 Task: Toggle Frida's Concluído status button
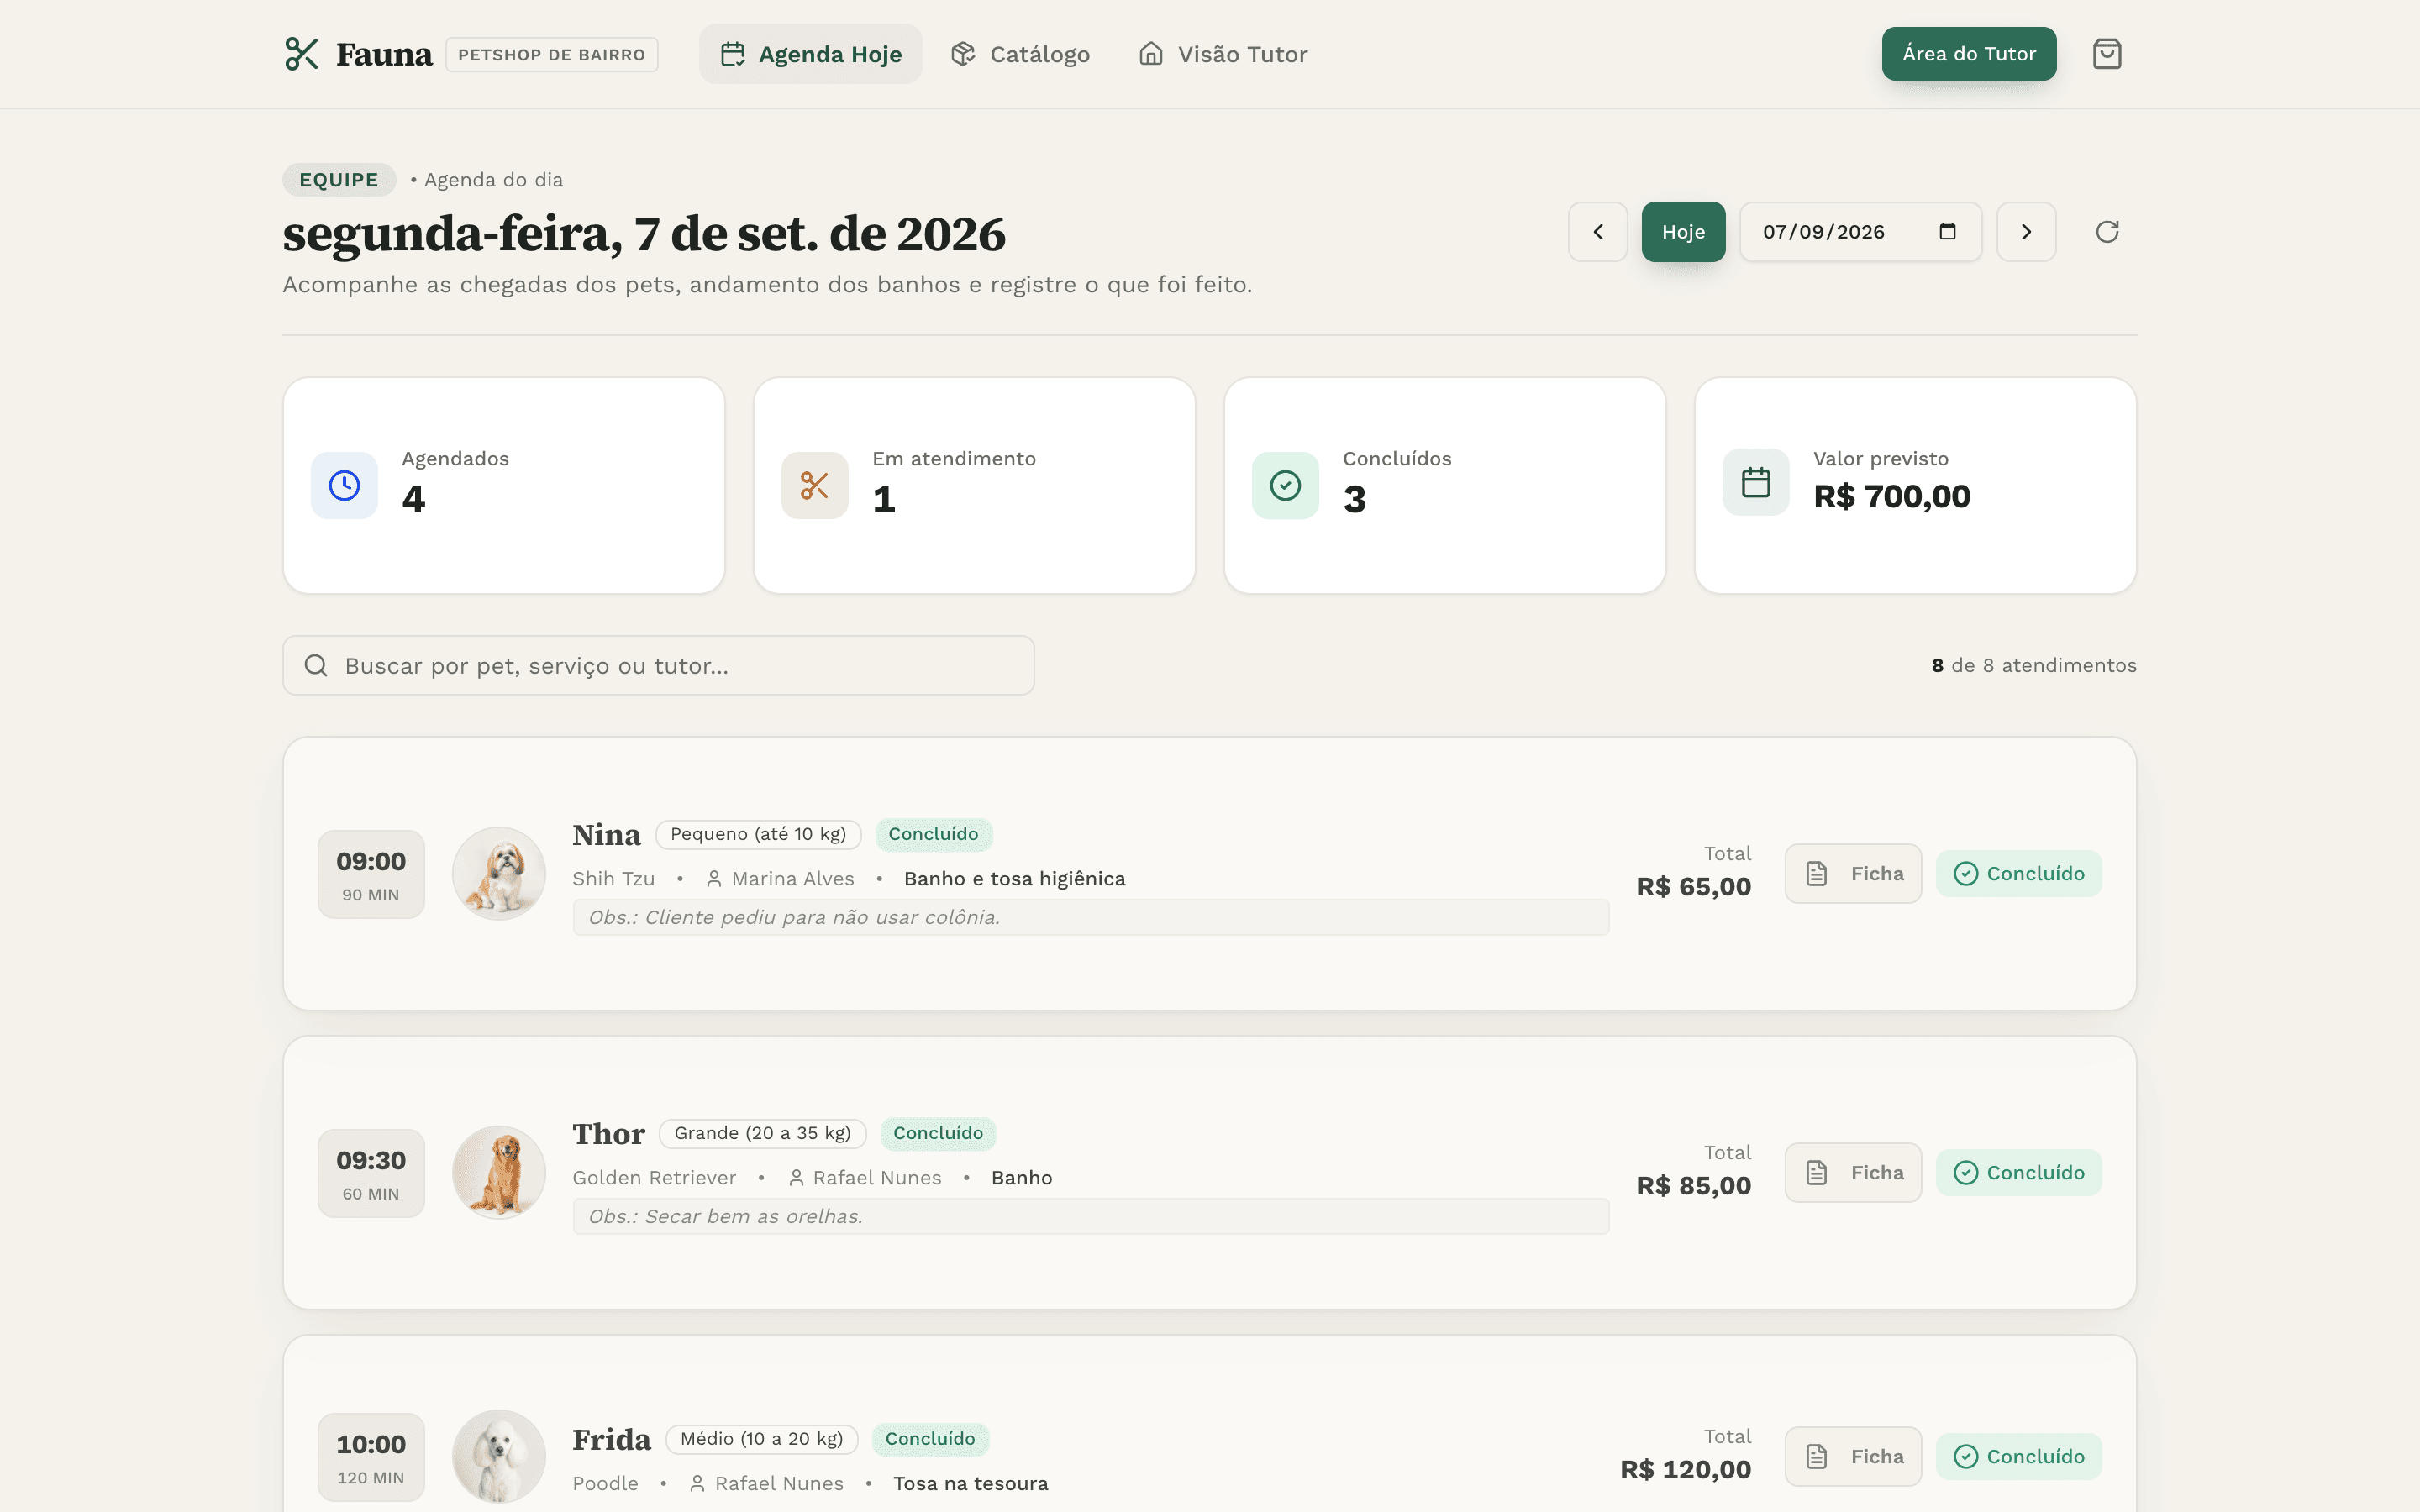point(2018,1457)
